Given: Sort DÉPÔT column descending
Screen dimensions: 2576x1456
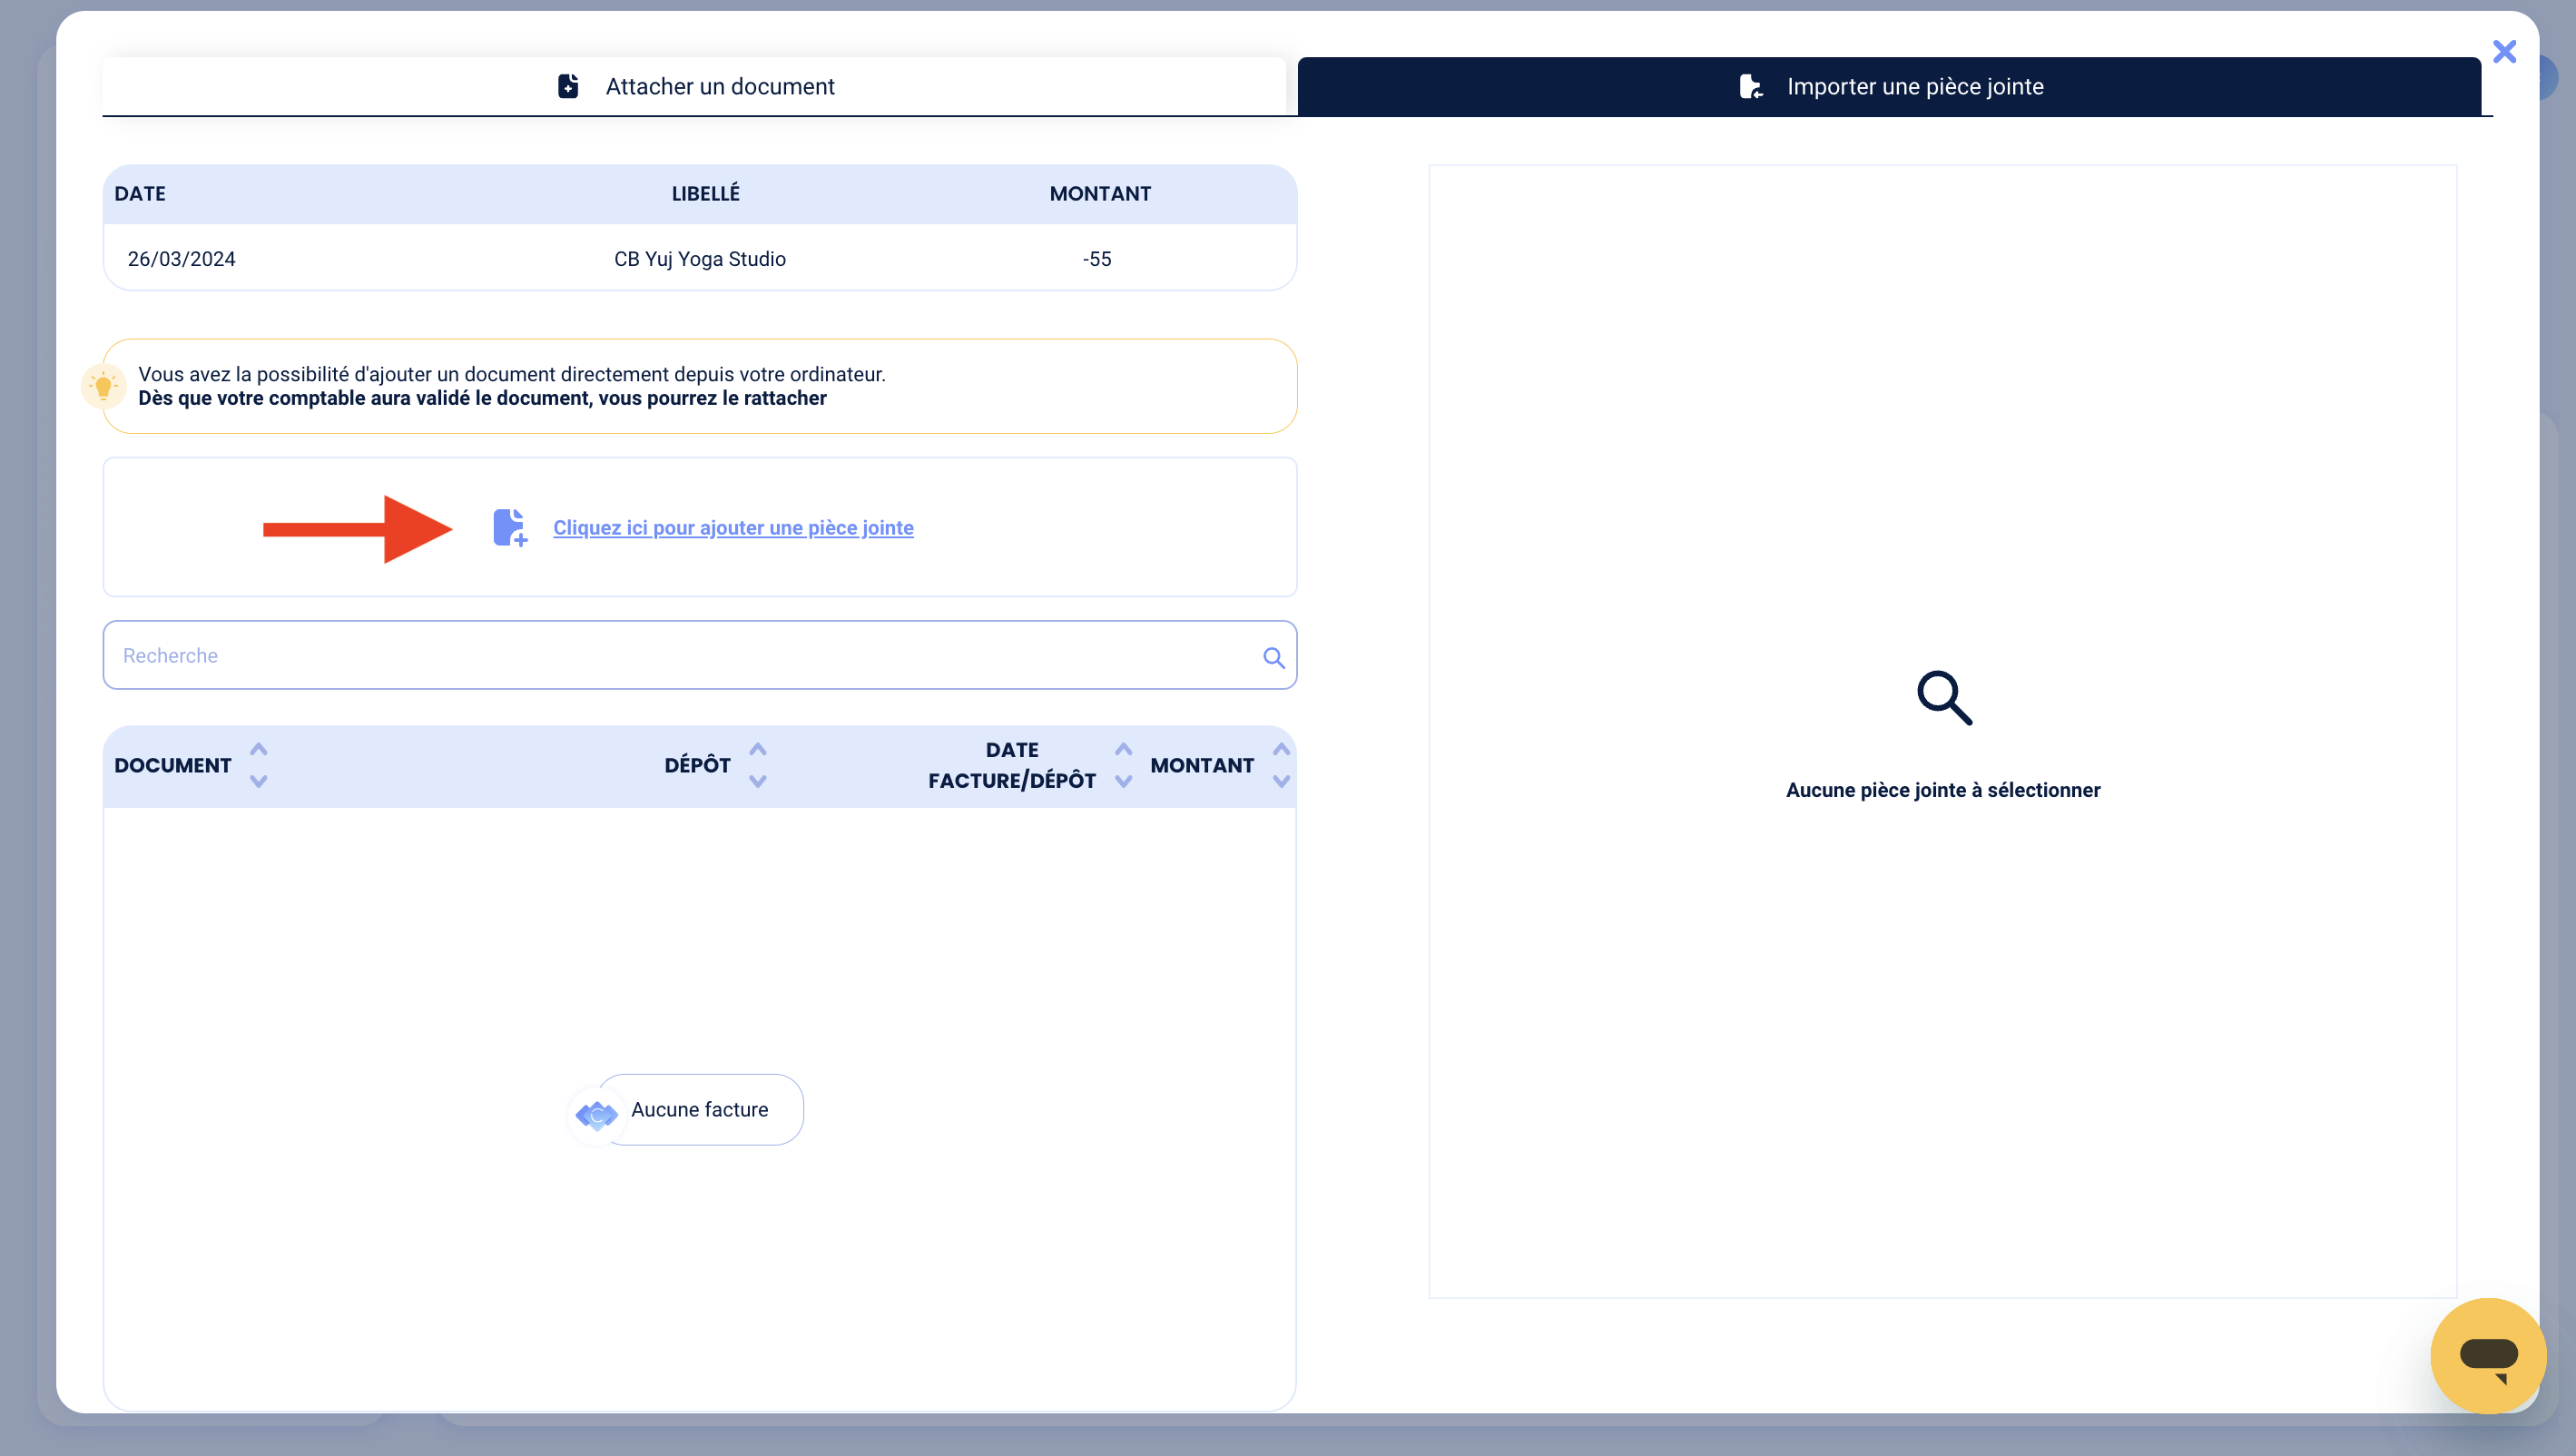Looking at the screenshot, I should point(757,781).
